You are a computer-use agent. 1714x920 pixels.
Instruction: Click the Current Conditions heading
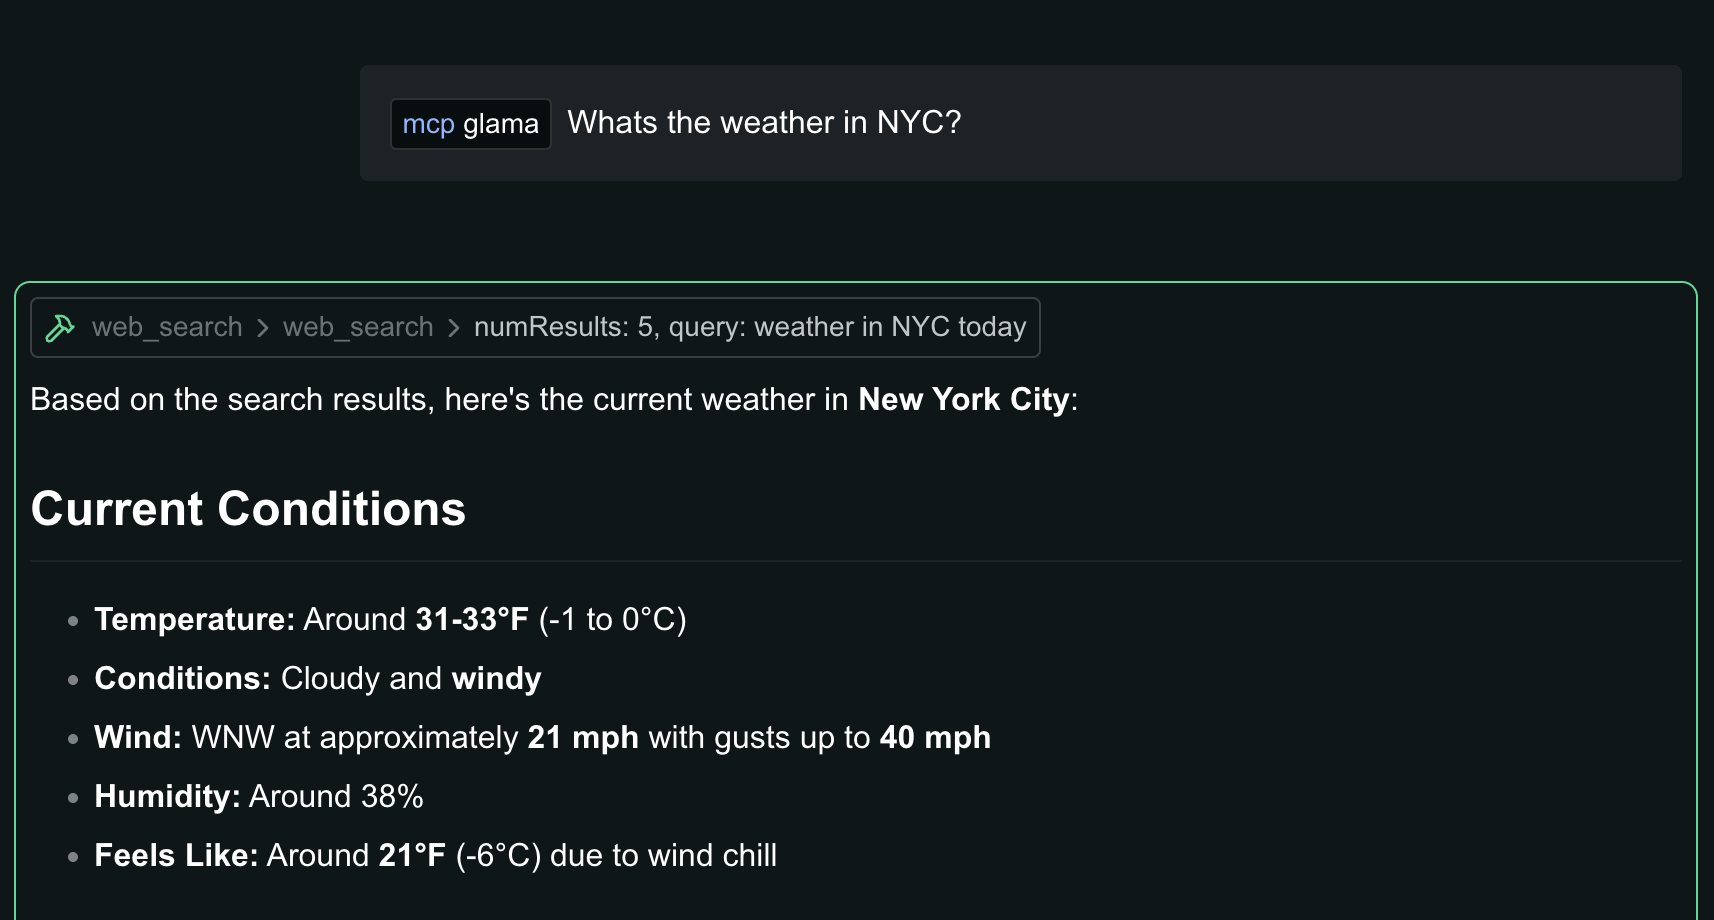point(248,509)
